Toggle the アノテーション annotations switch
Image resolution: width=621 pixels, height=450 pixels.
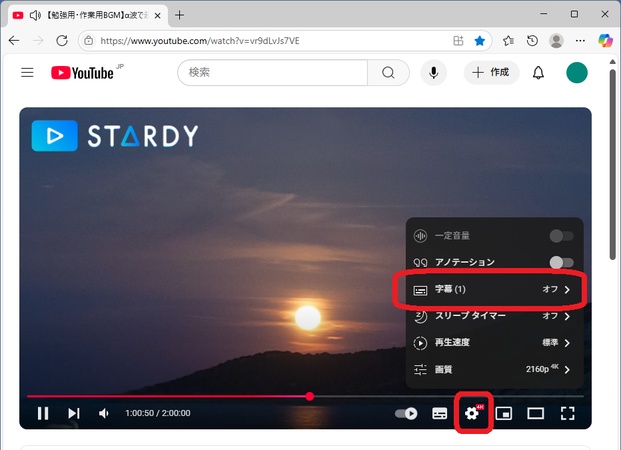(x=561, y=262)
